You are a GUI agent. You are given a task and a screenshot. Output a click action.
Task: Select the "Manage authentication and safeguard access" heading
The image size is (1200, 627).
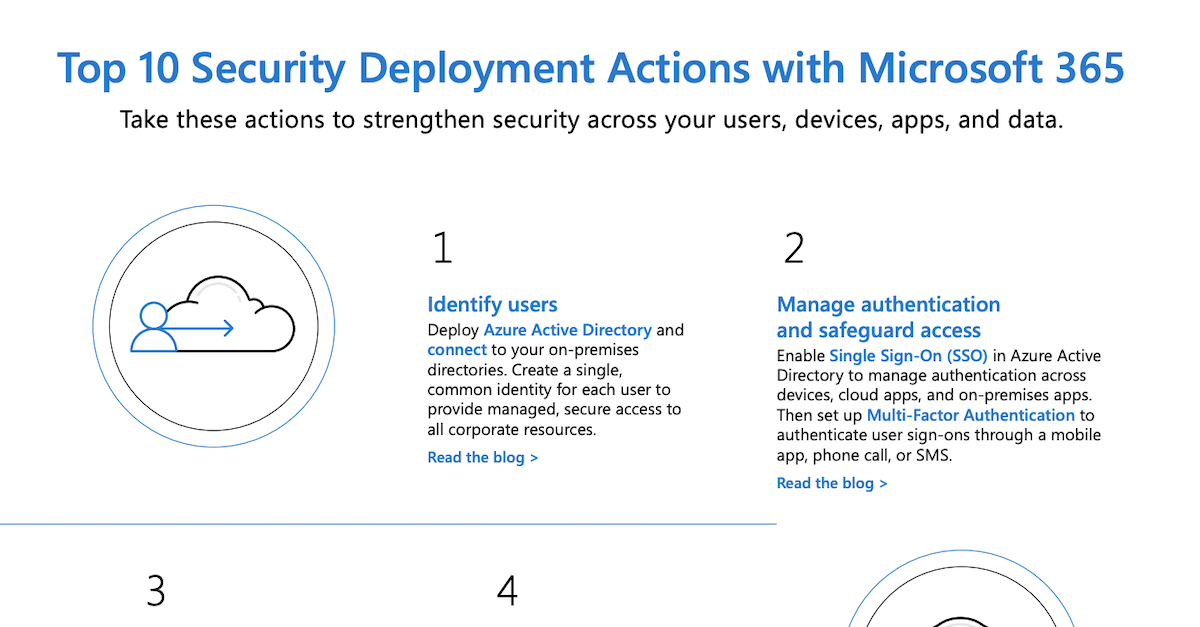tap(888, 317)
